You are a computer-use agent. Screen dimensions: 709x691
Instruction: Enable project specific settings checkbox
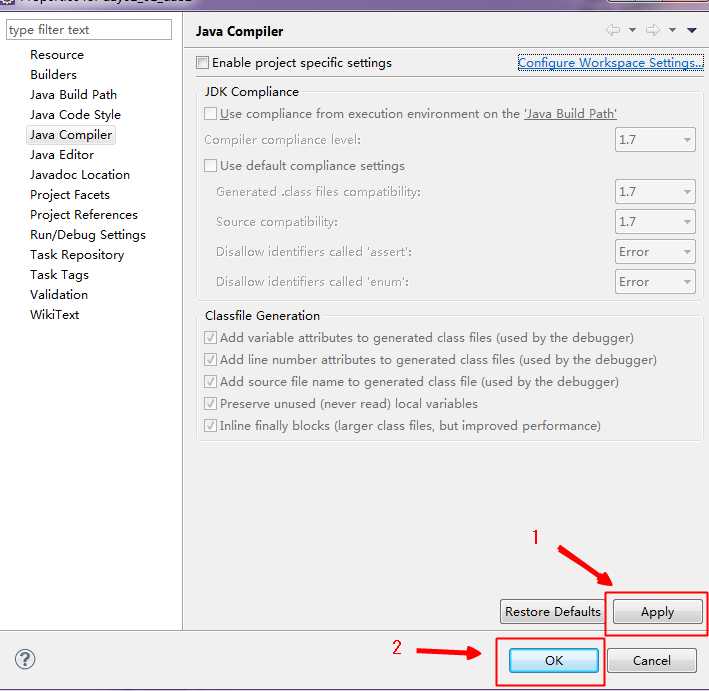203,62
